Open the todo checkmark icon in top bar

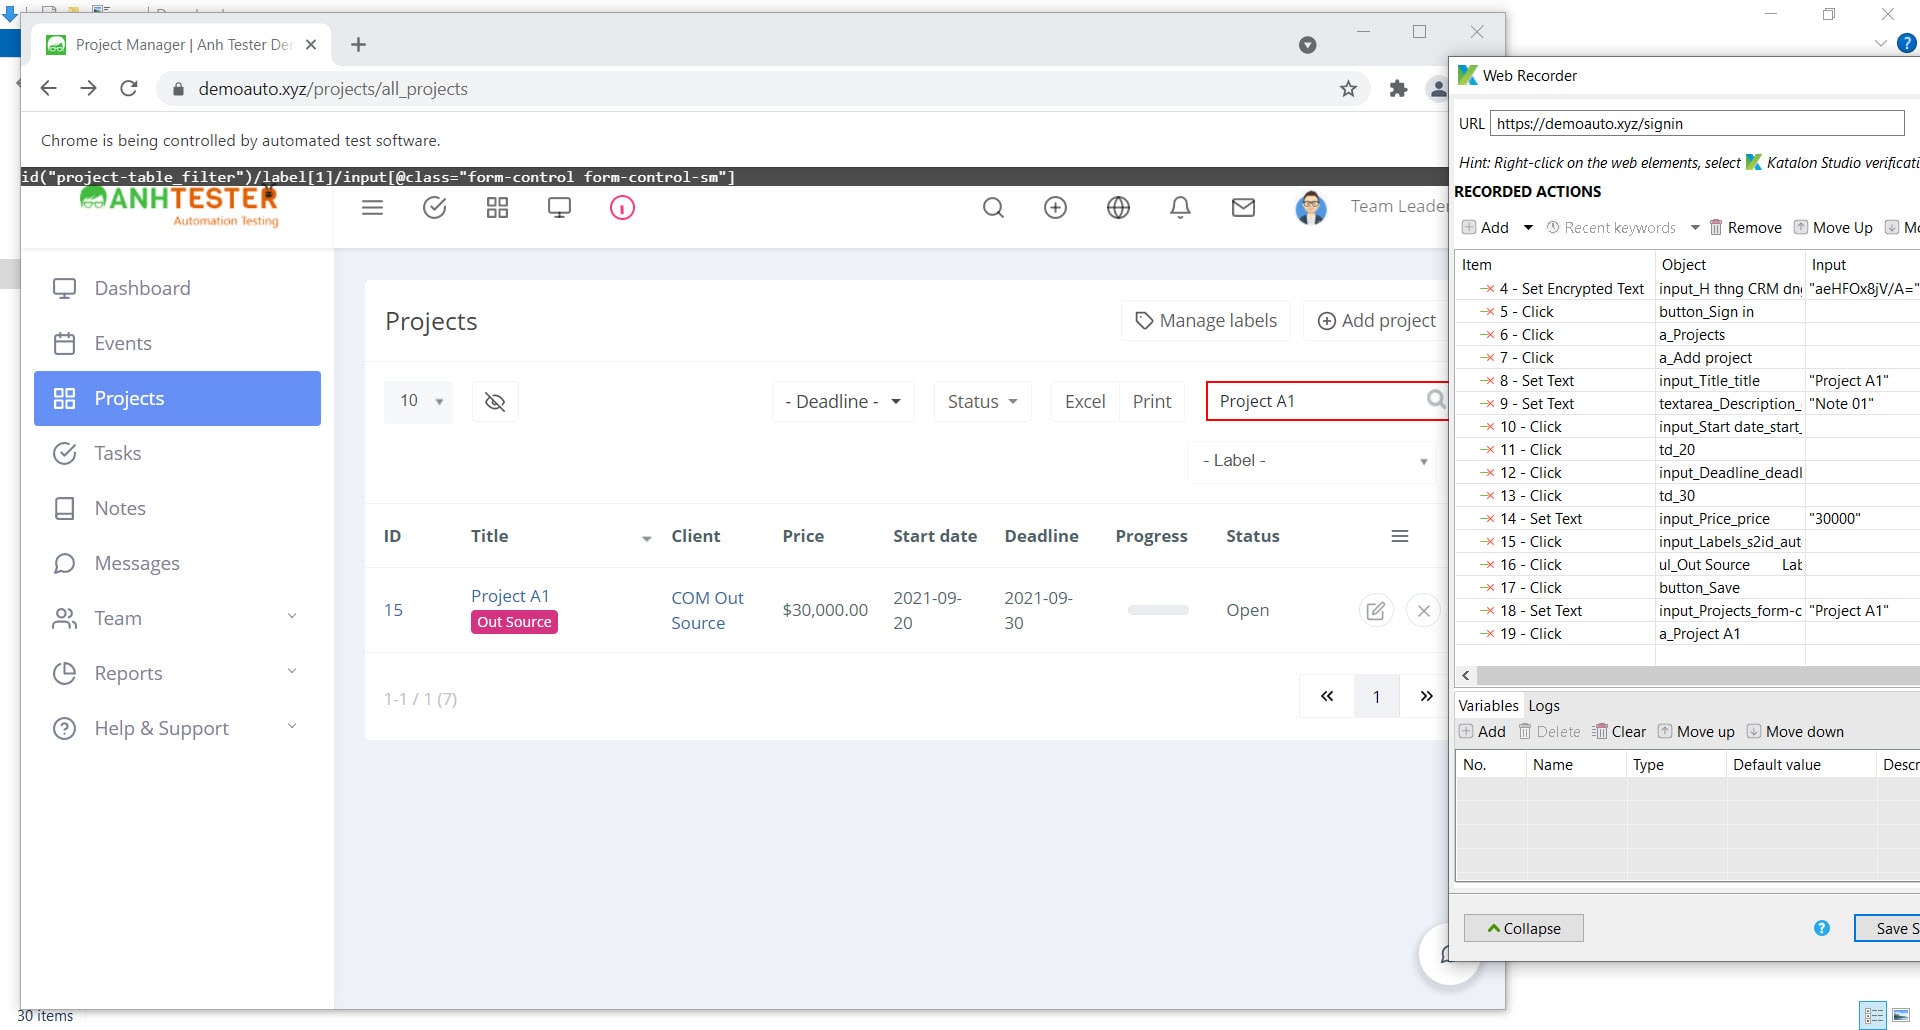coord(434,208)
